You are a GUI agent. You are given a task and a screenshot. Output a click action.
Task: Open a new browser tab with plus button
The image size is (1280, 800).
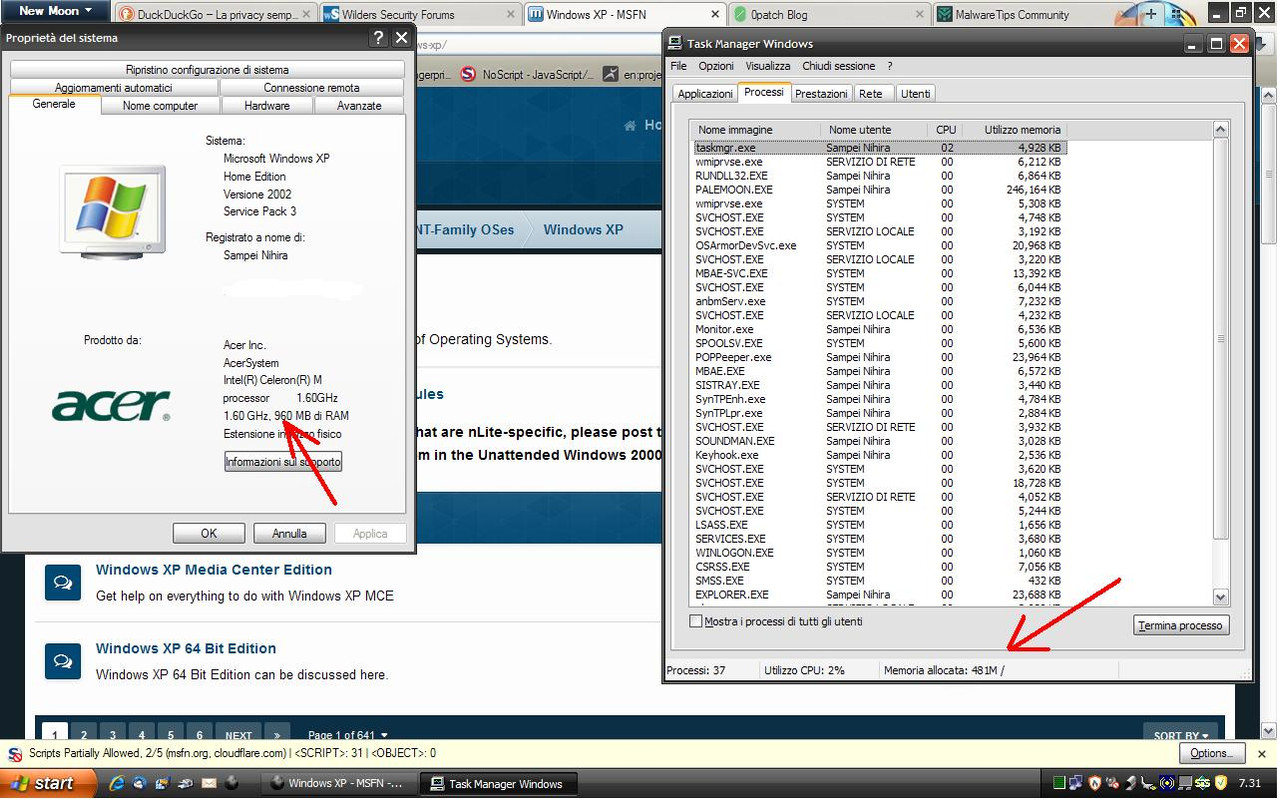pyautogui.click(x=1151, y=14)
